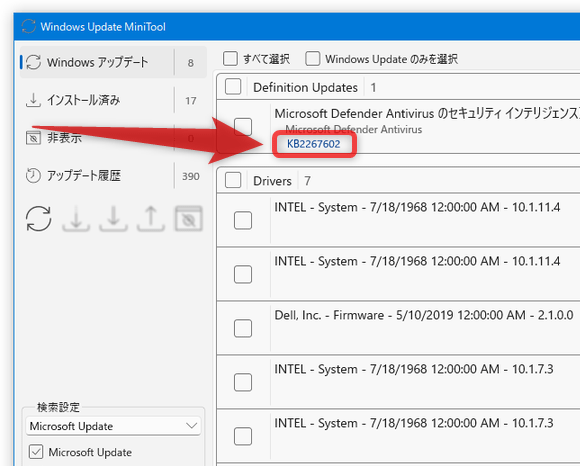Open the Windows アップデート tab
The height and width of the screenshot is (466, 580).
tap(113, 62)
